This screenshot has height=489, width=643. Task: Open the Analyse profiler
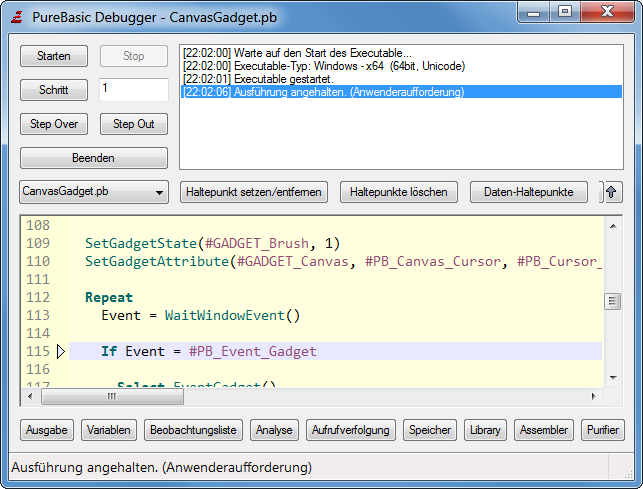tap(274, 430)
